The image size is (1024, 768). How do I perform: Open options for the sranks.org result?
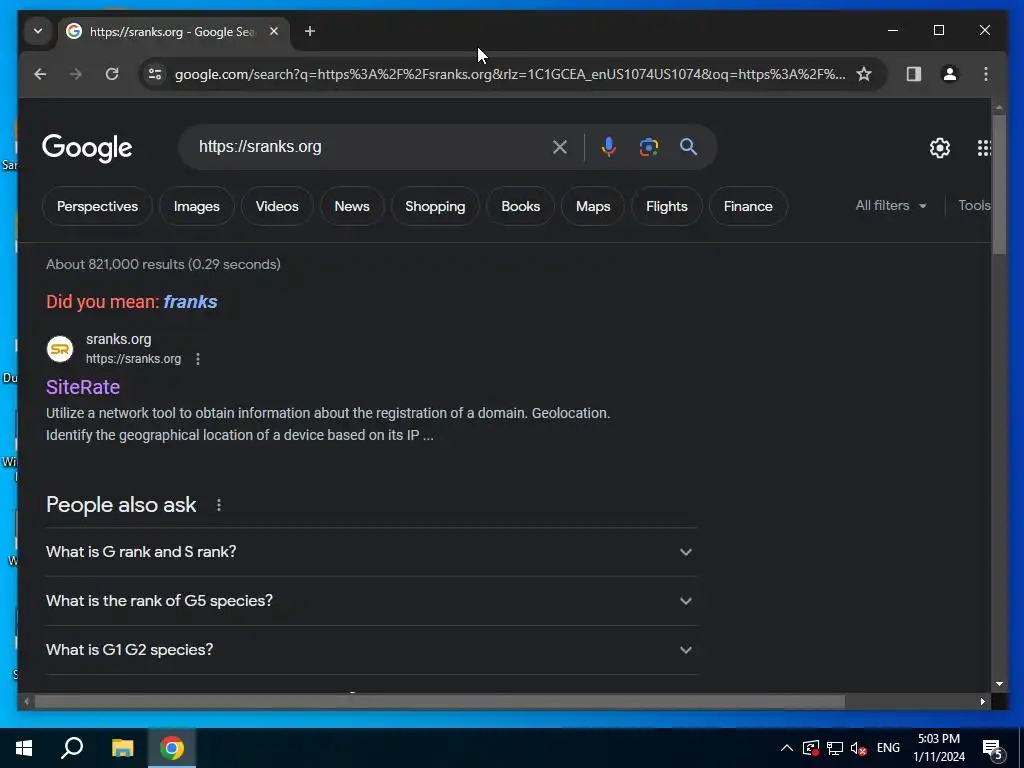point(198,359)
